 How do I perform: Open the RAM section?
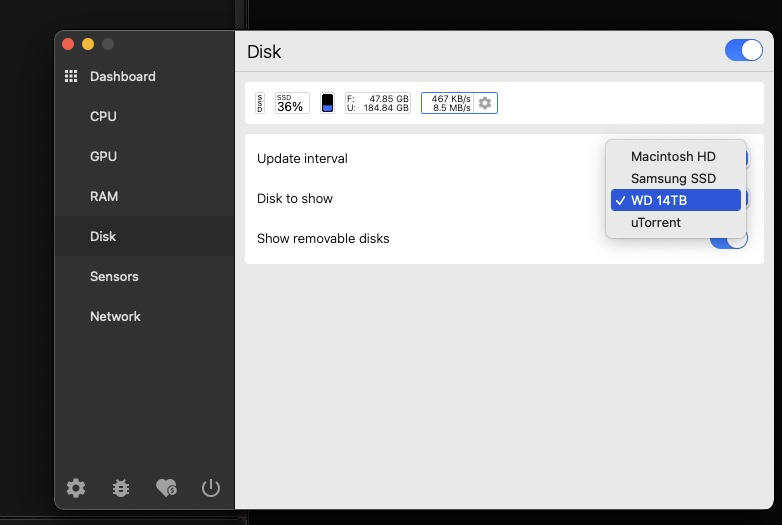coord(145,196)
